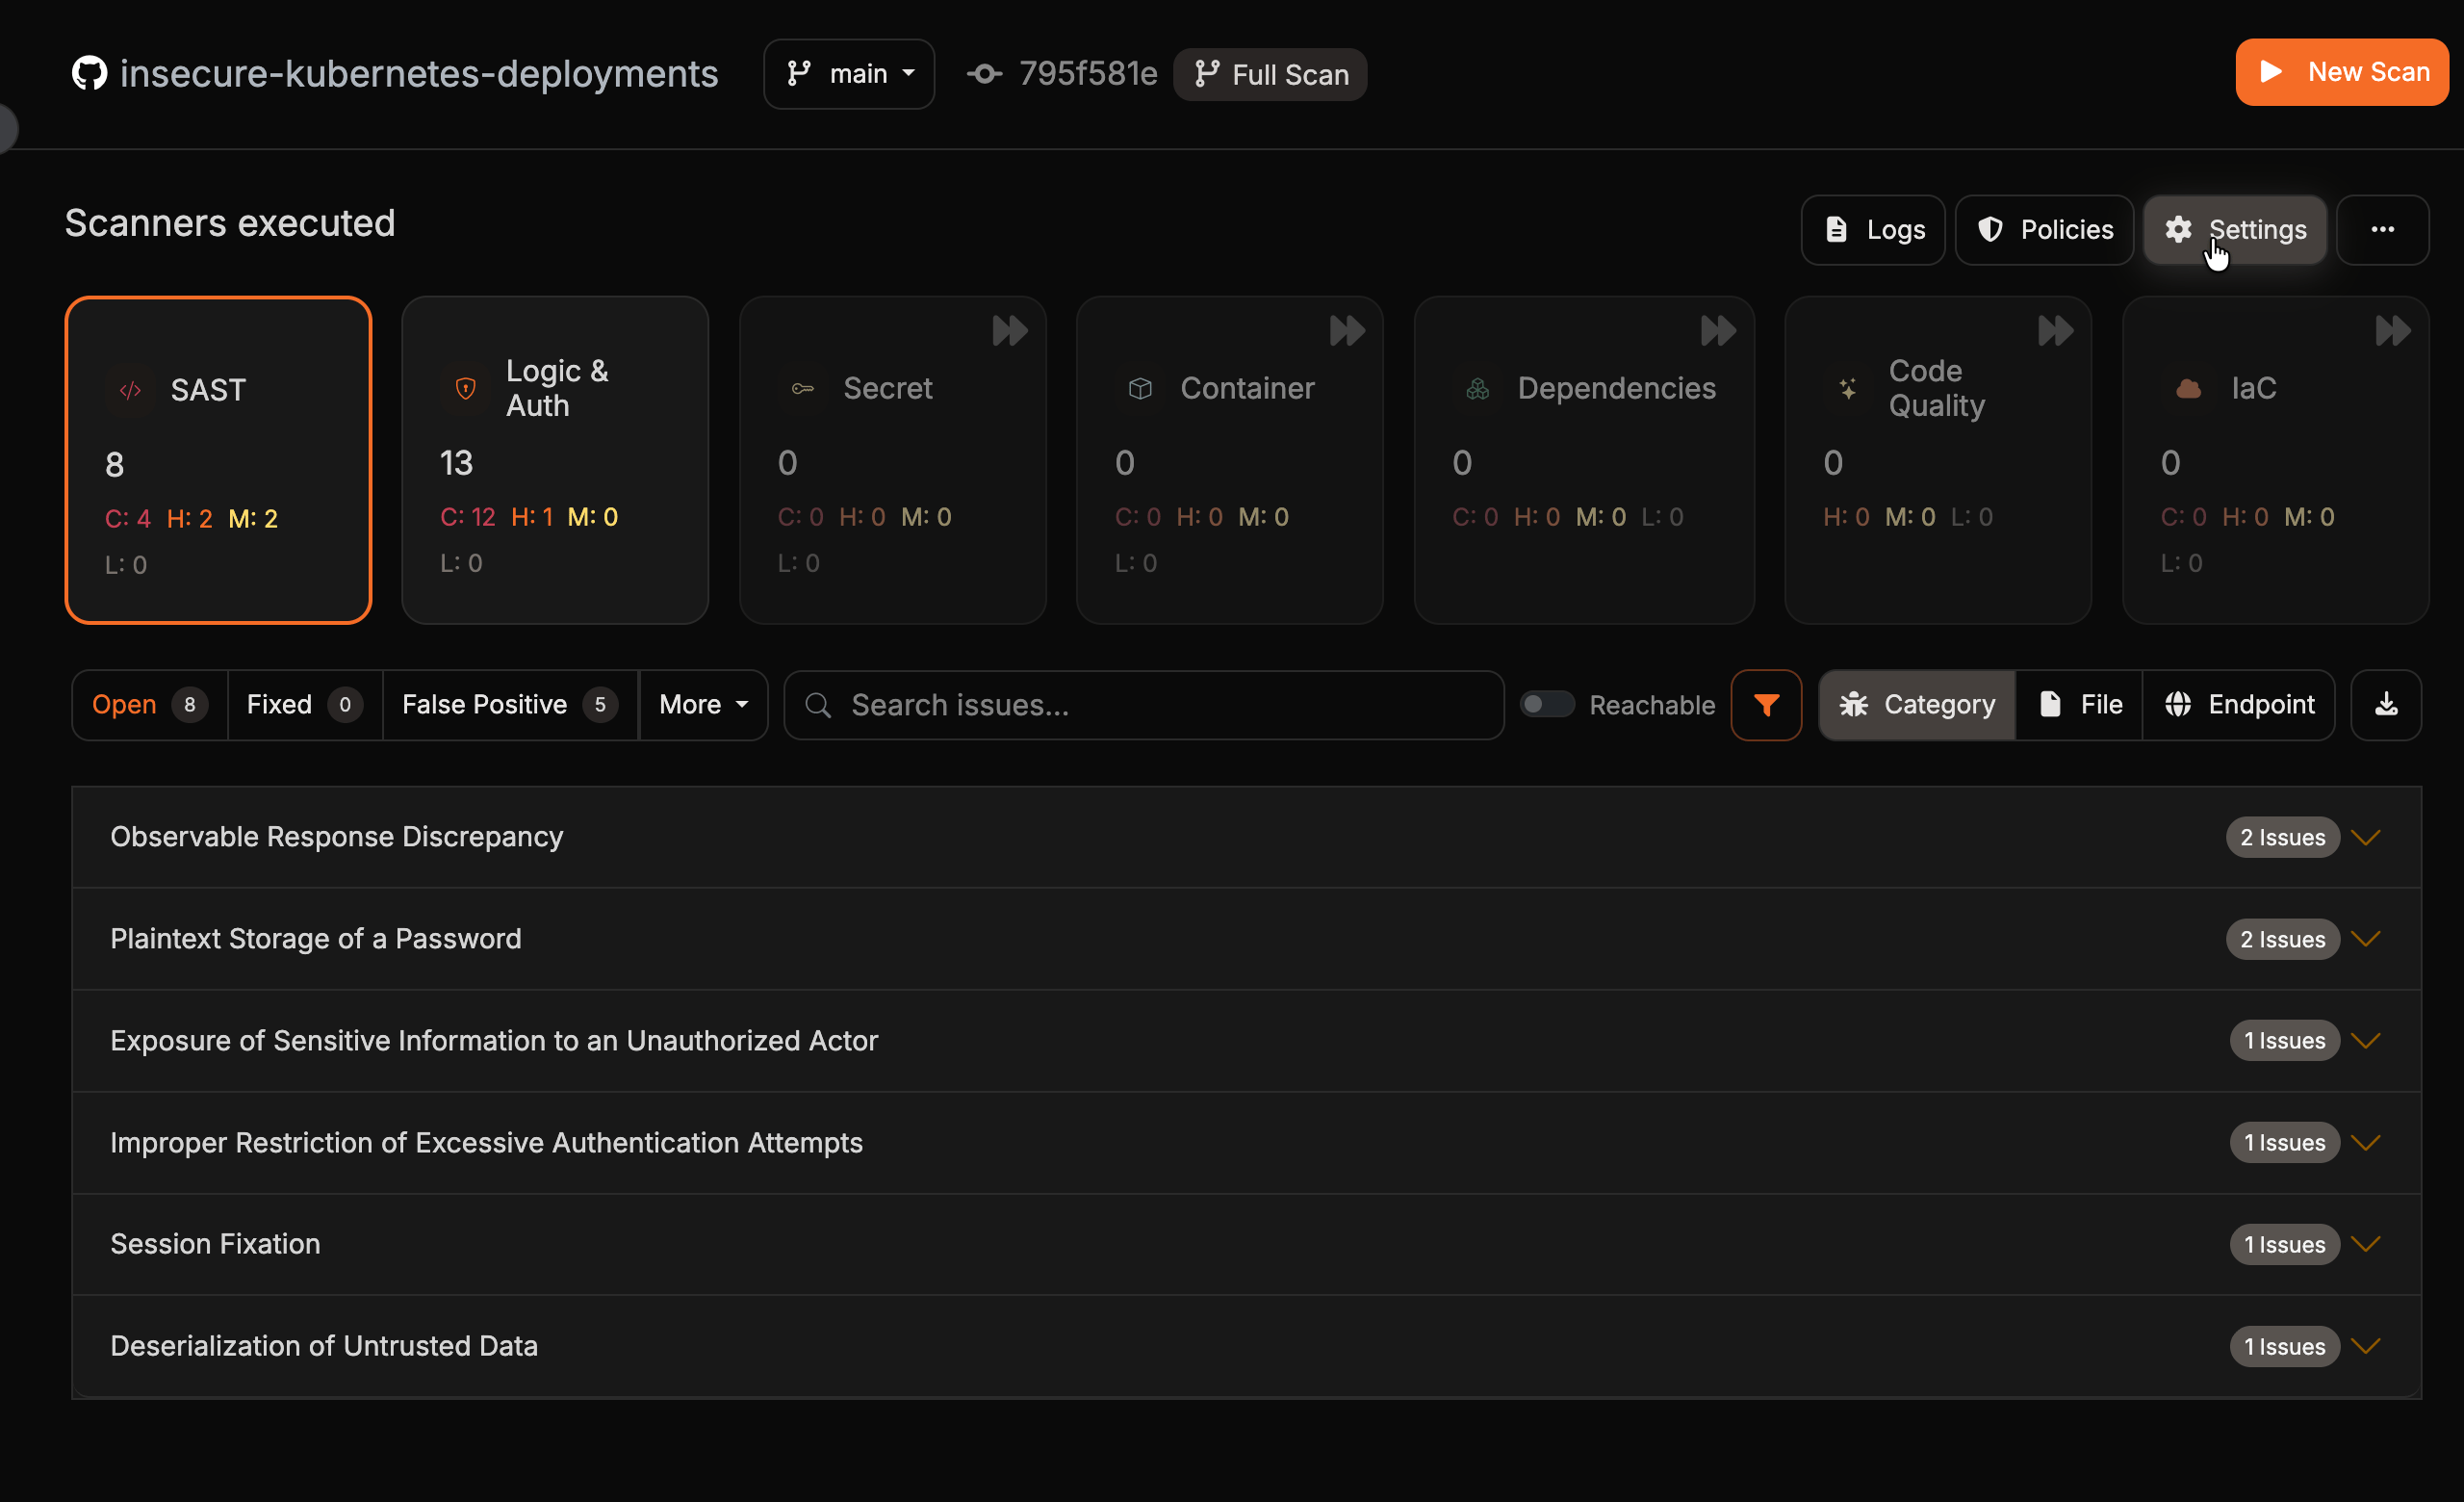Select the Code Quality scanner card
Screen dimensions: 2464x1502
(x=1937, y=460)
